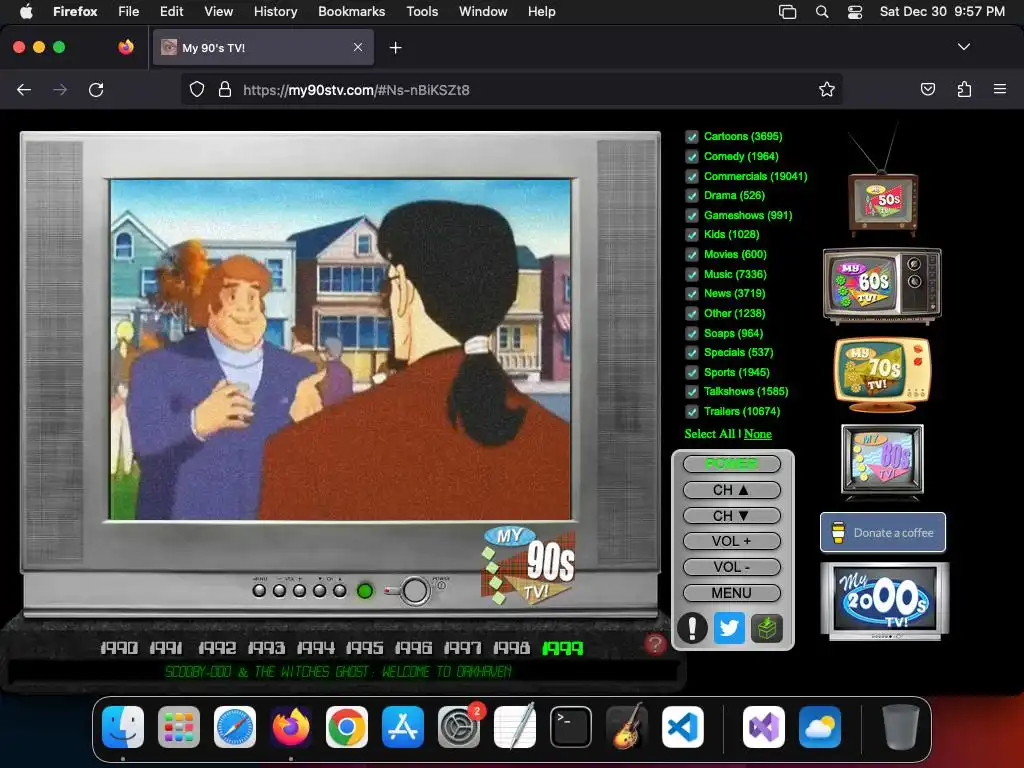
Task: Click the Donate a coffee button
Action: [883, 532]
